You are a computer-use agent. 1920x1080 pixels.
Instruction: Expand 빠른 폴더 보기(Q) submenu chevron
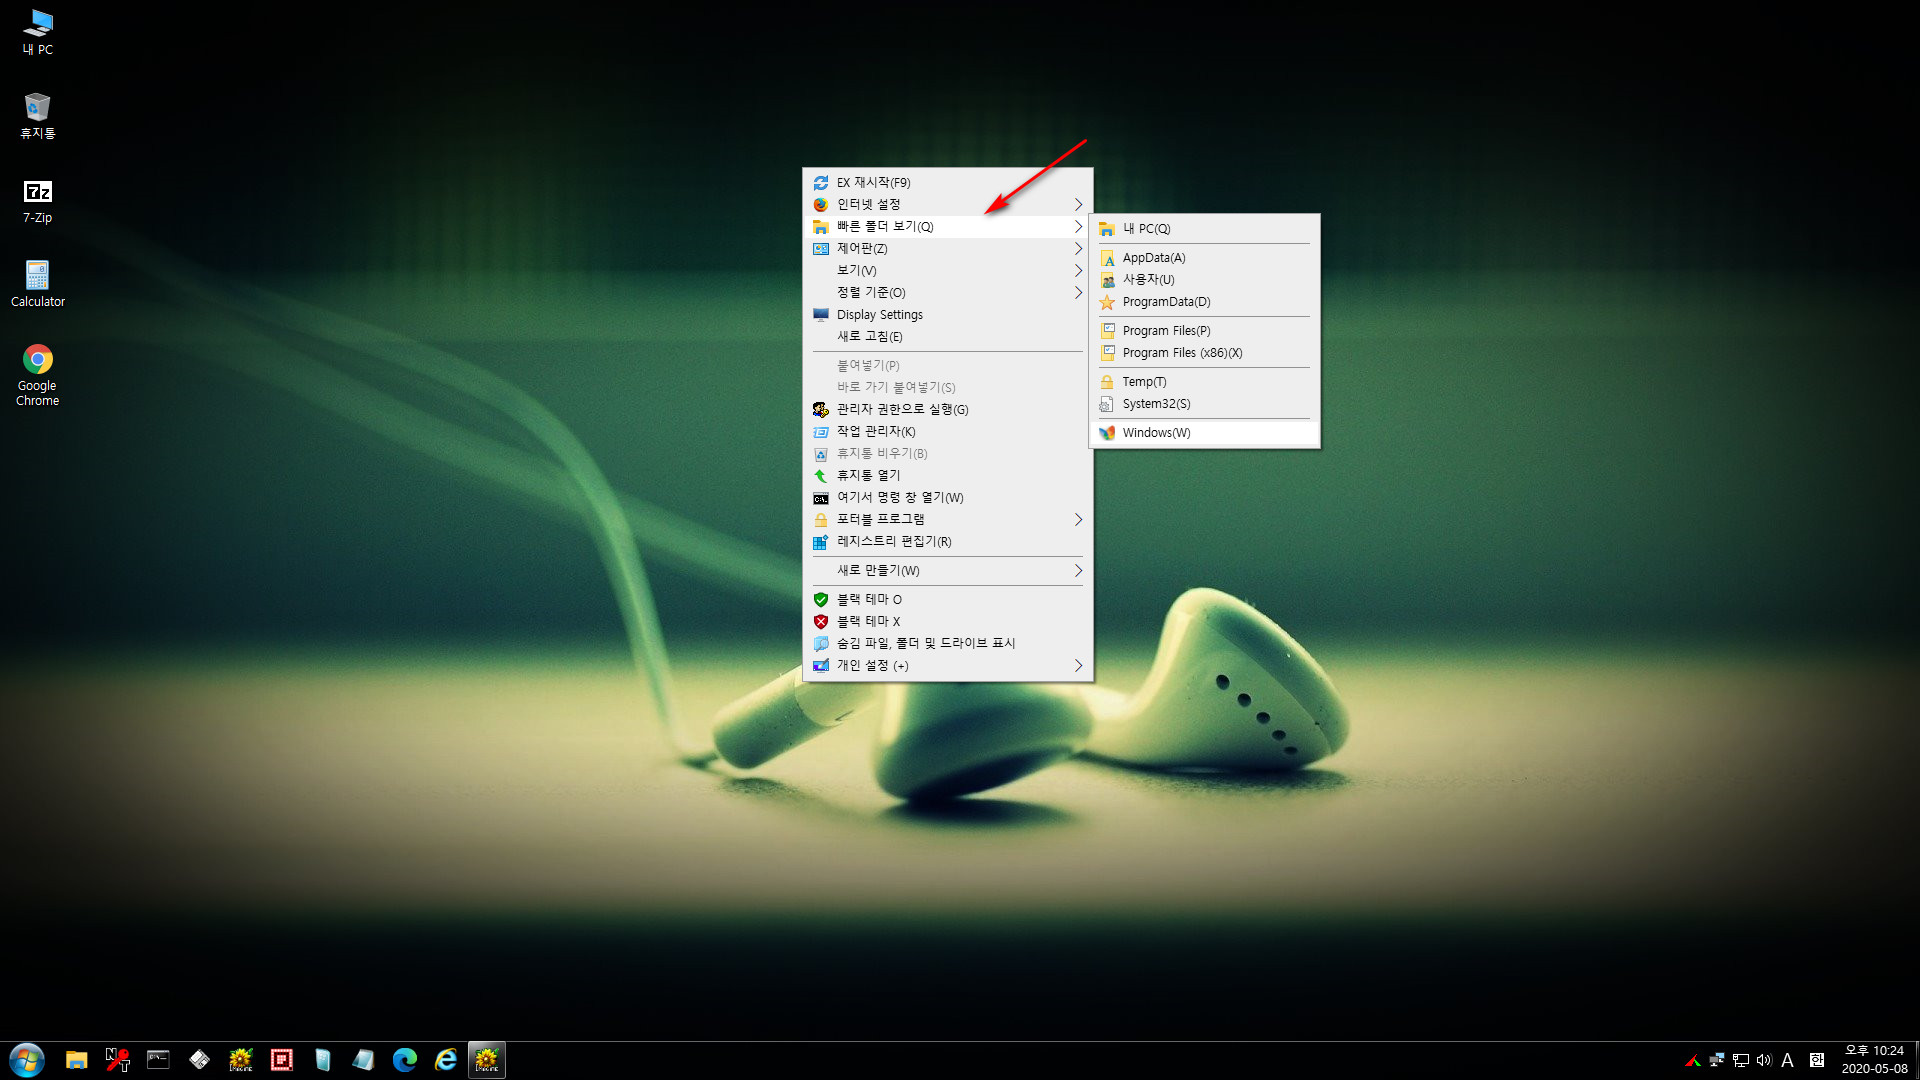(1078, 227)
